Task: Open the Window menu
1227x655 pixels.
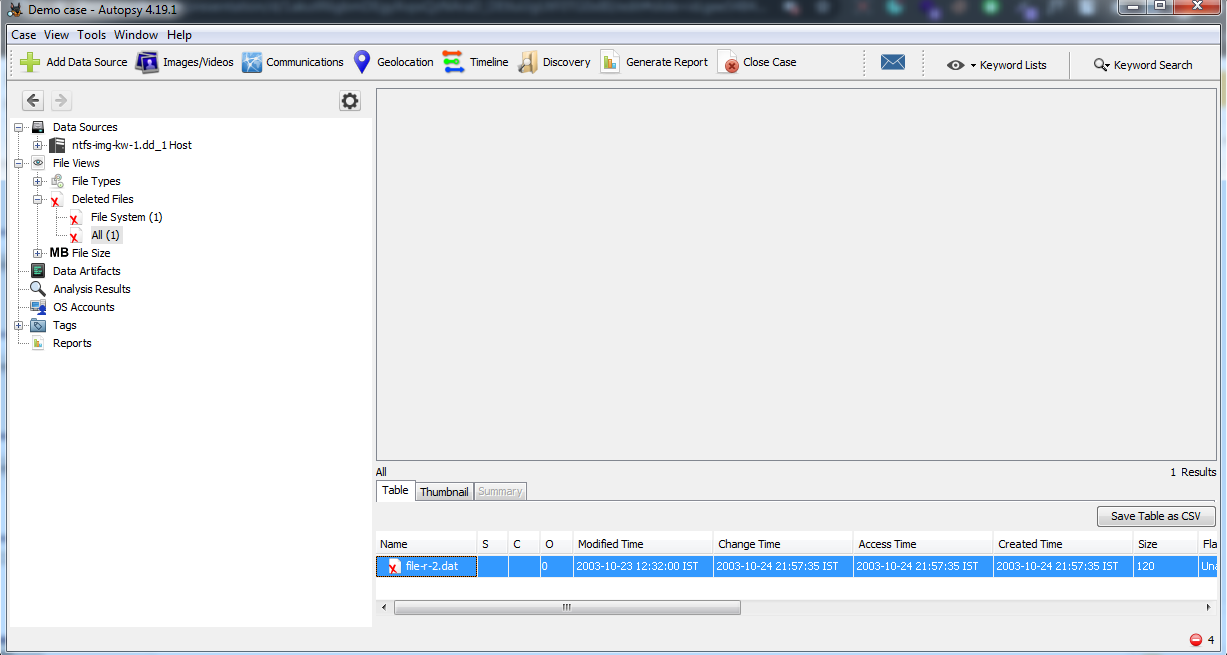Action: tap(136, 35)
